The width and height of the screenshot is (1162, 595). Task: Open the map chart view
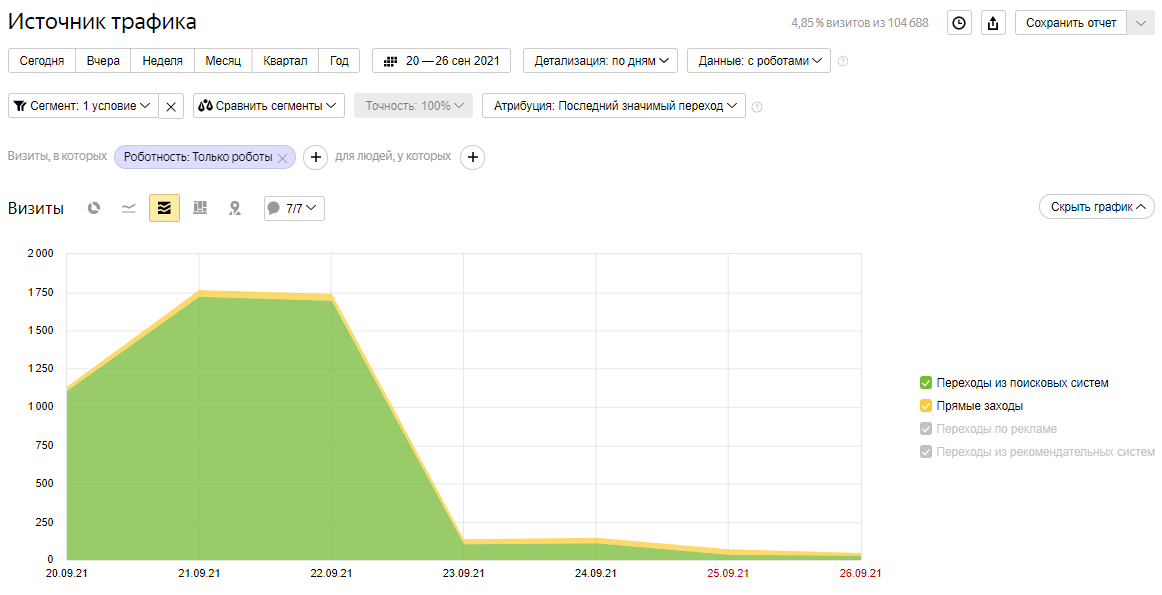[x=235, y=208]
